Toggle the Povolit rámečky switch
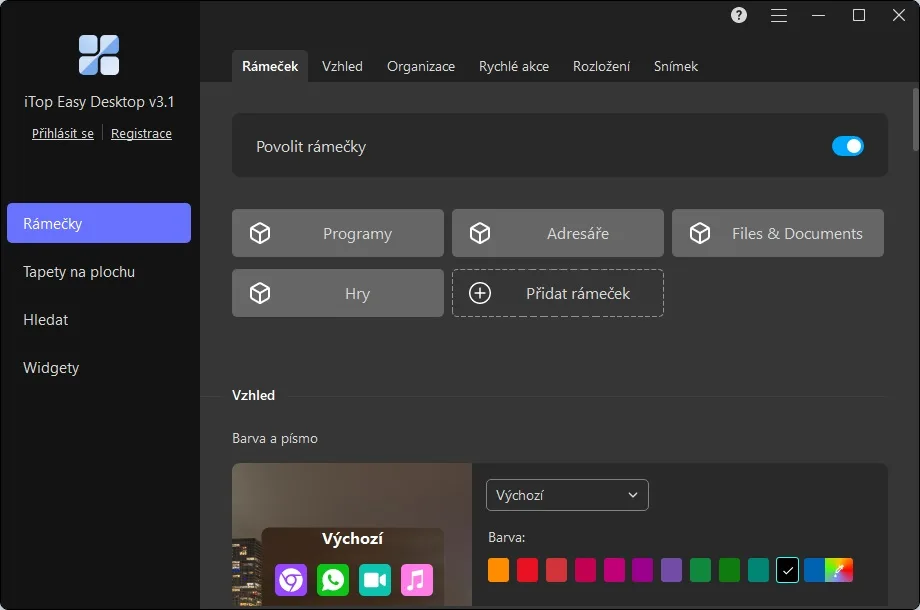The image size is (920, 610). click(x=847, y=146)
